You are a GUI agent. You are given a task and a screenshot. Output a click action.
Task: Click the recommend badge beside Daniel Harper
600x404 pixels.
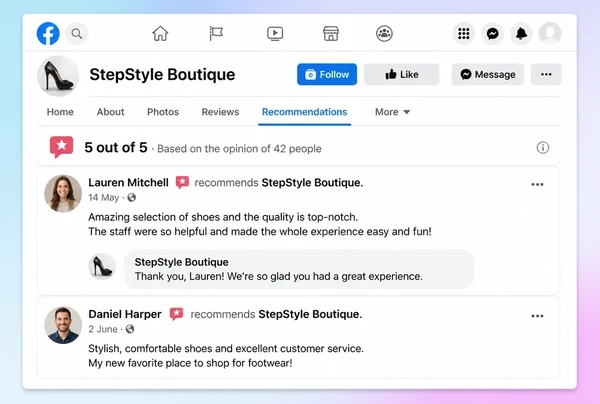tap(176, 314)
